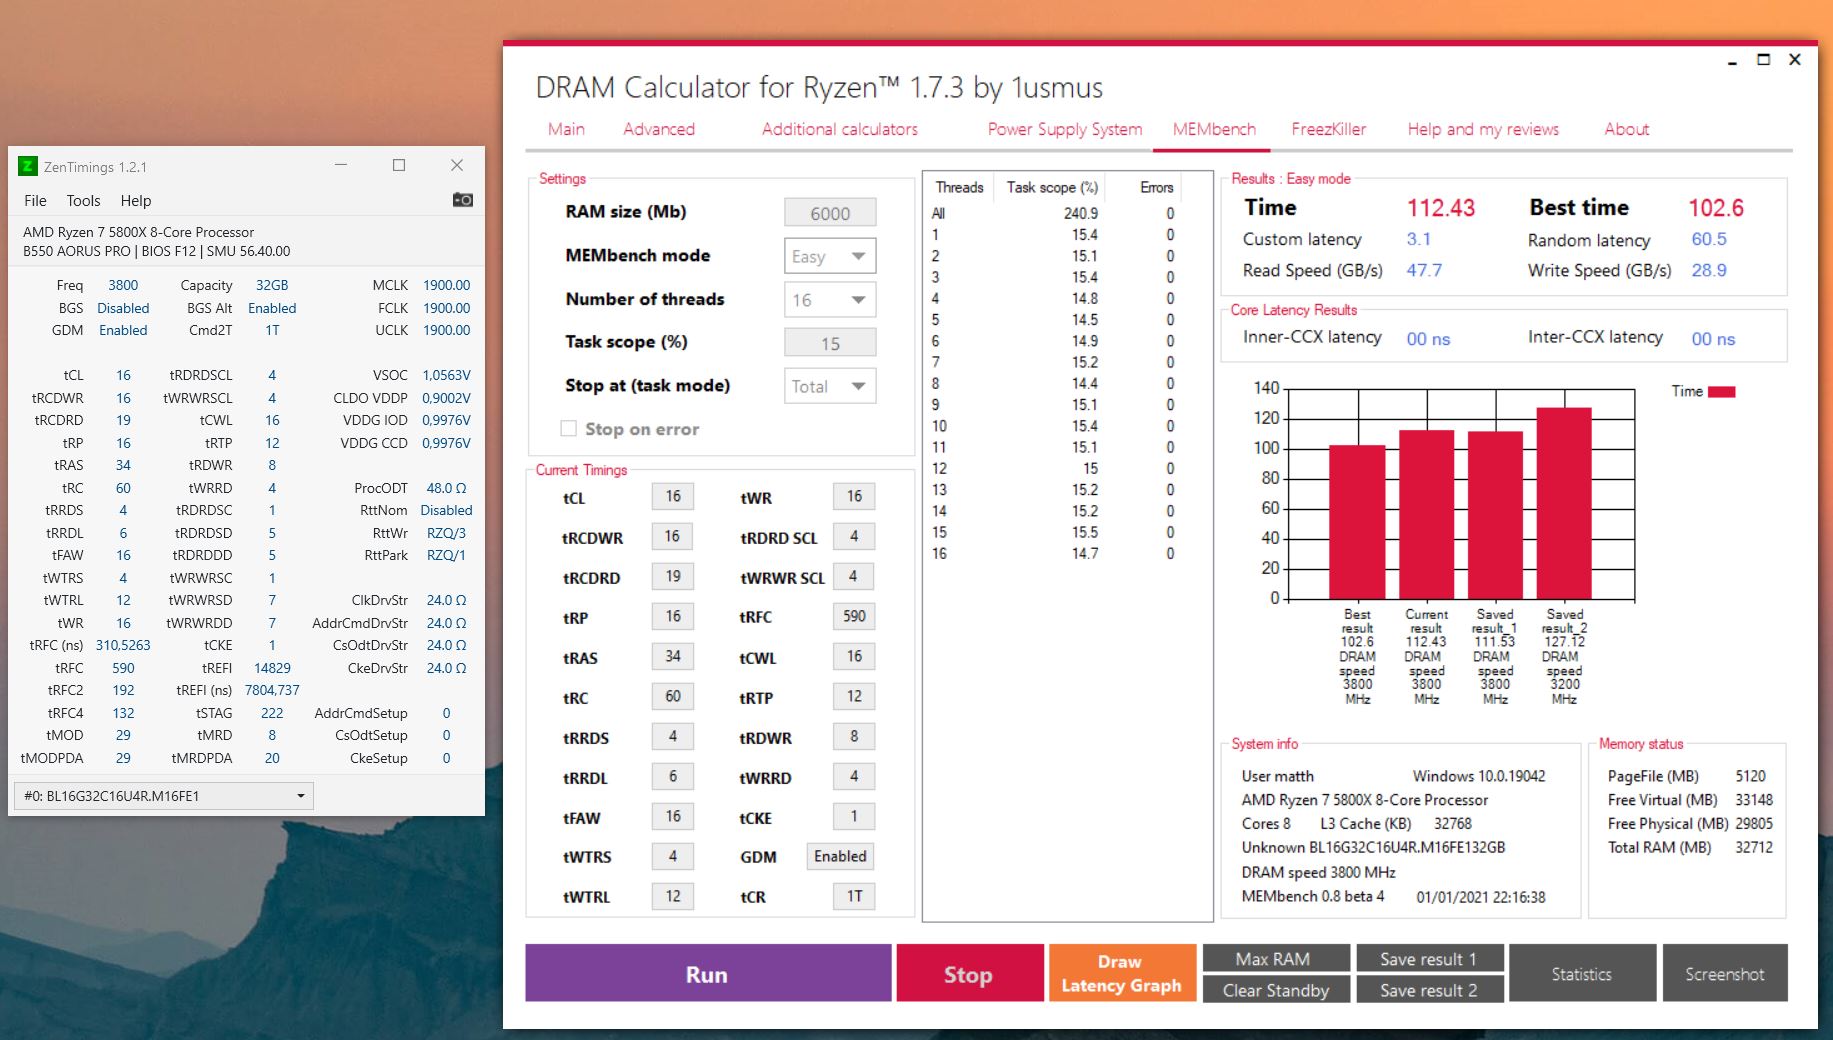This screenshot has height=1040, width=1833.
Task: Click the "All" row in threads table
Action: (x=1054, y=213)
